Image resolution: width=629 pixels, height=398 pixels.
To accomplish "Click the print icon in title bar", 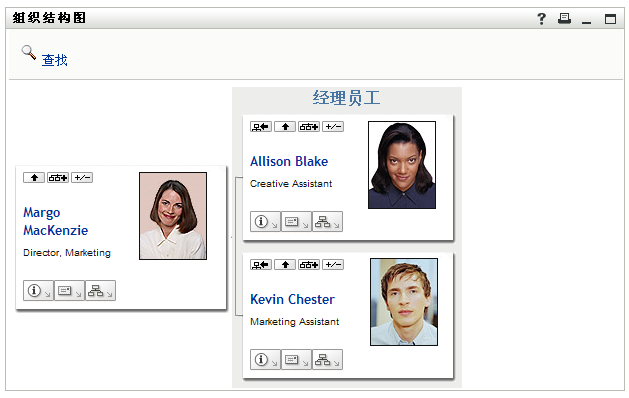I will click(564, 18).
